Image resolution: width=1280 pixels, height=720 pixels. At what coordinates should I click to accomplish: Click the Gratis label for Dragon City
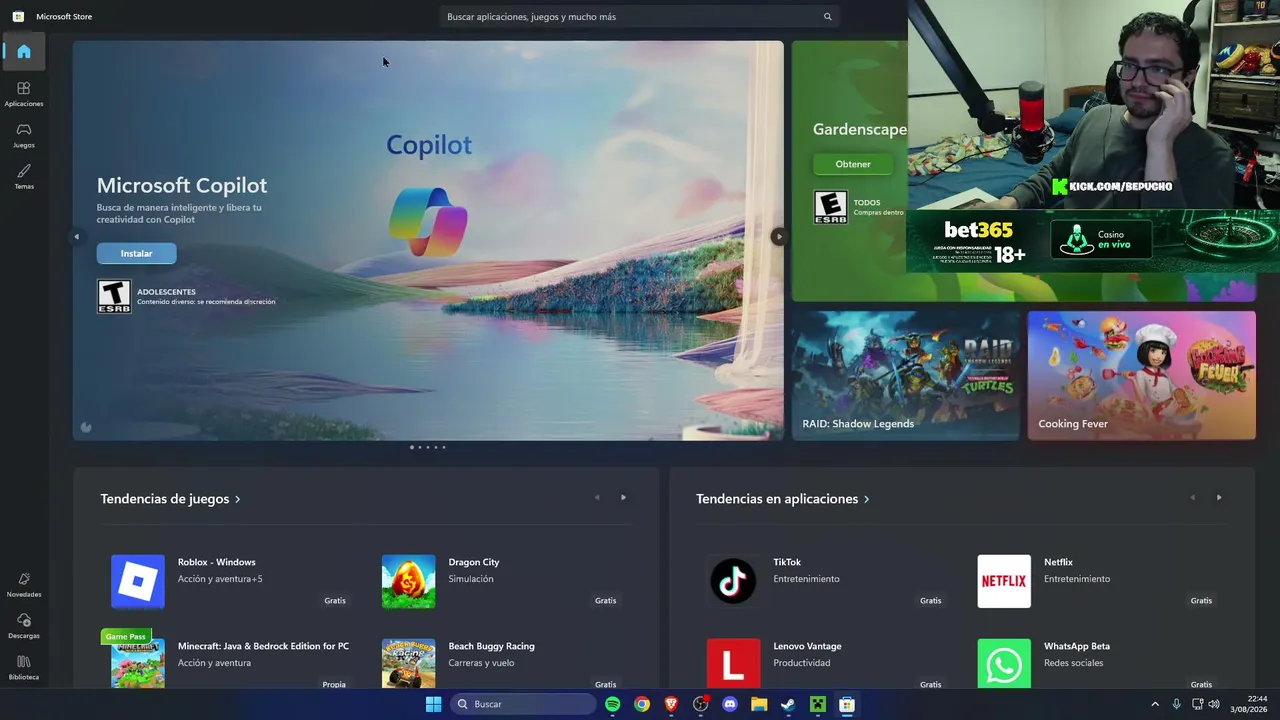point(605,601)
